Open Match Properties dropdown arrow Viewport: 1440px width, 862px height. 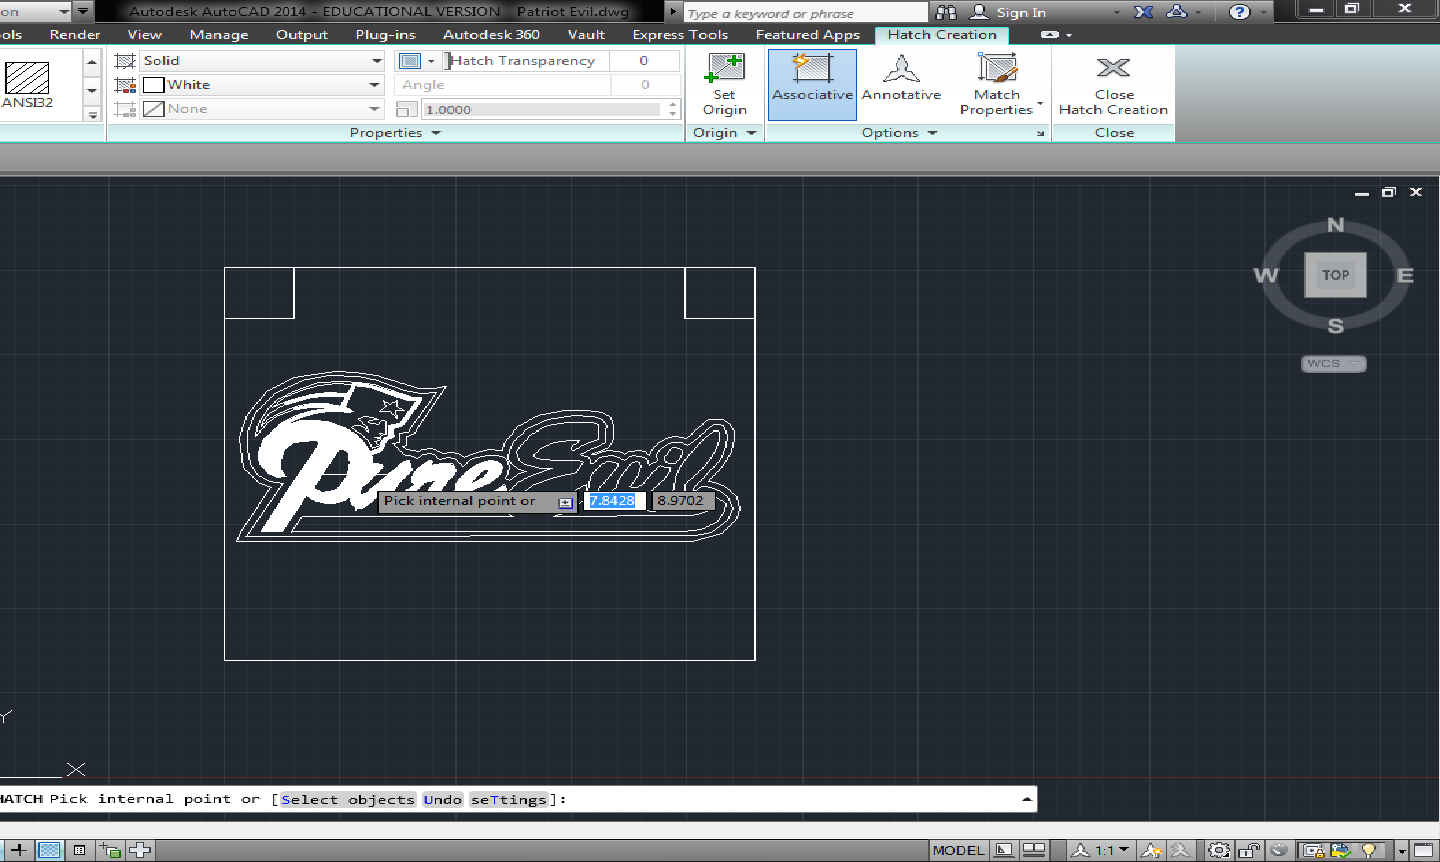tap(1040, 103)
